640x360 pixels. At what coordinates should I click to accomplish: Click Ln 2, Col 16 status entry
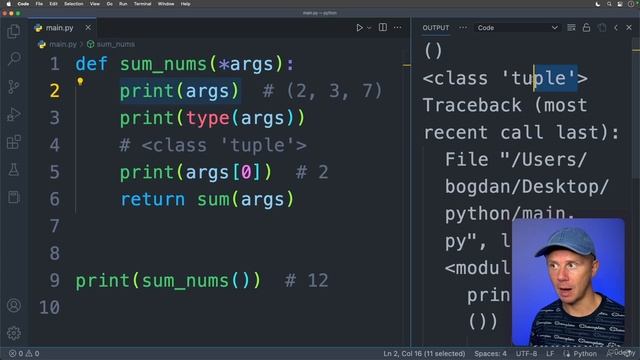pyautogui.click(x=424, y=353)
